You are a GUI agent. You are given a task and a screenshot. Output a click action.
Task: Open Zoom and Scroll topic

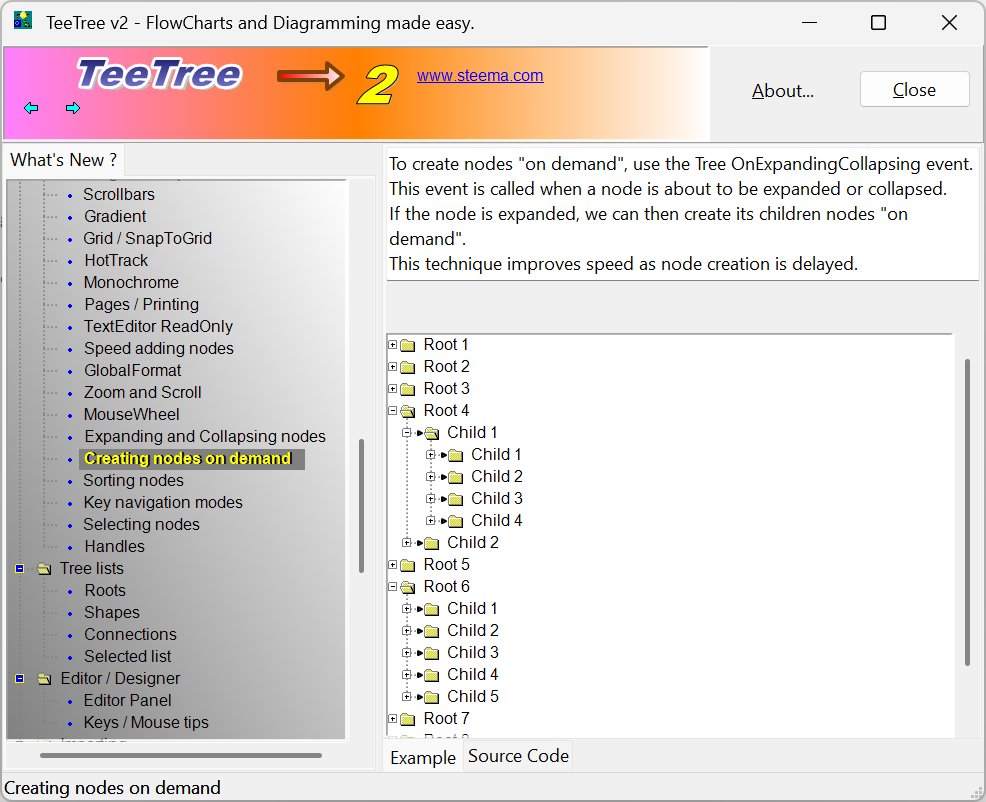click(x=143, y=393)
